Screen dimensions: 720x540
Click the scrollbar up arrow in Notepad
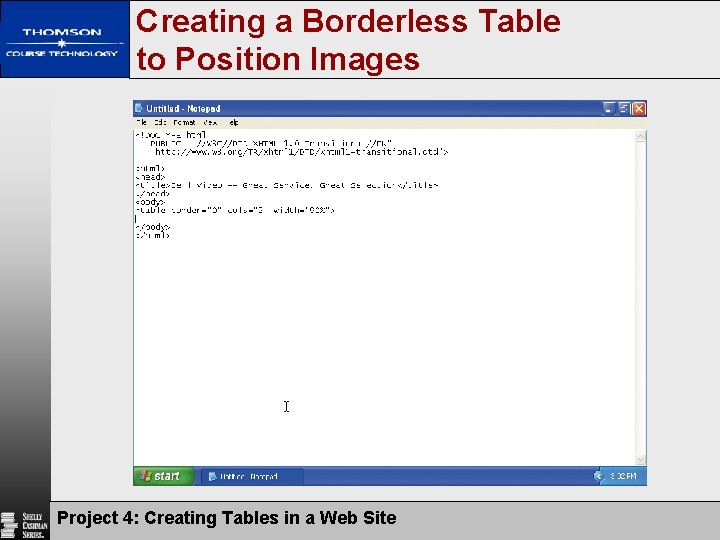[641, 135]
